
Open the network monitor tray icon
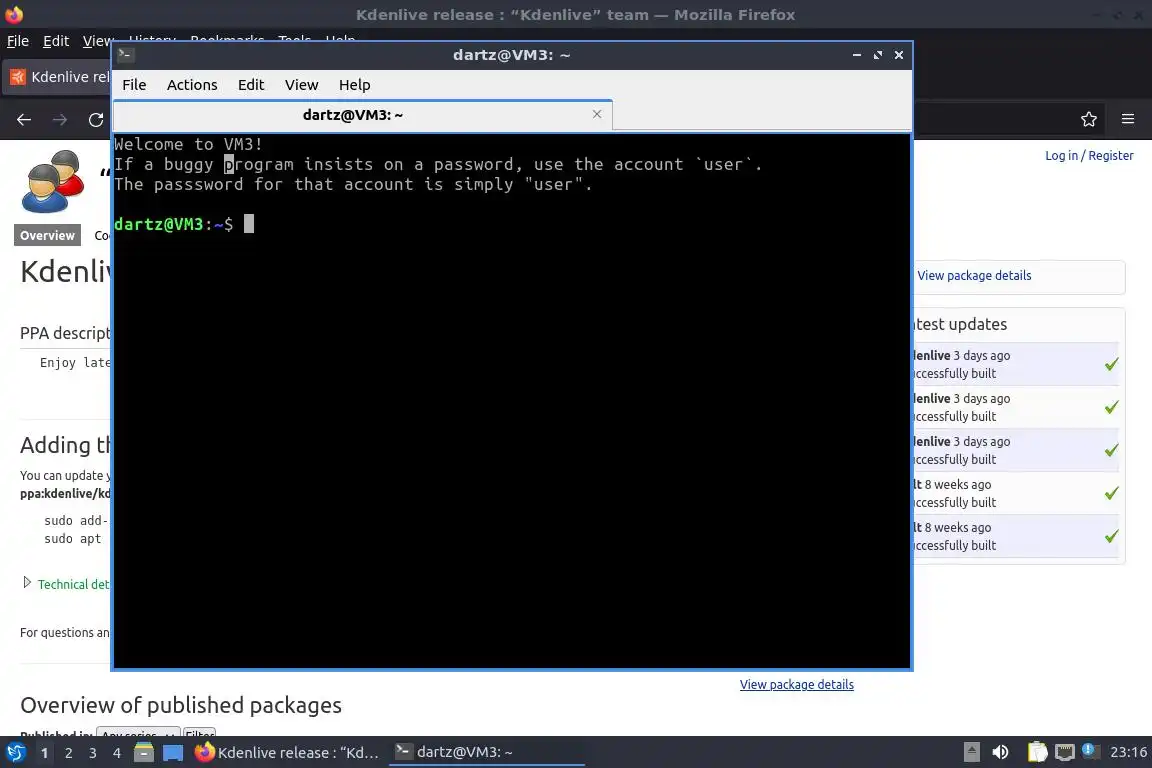(x=1064, y=752)
